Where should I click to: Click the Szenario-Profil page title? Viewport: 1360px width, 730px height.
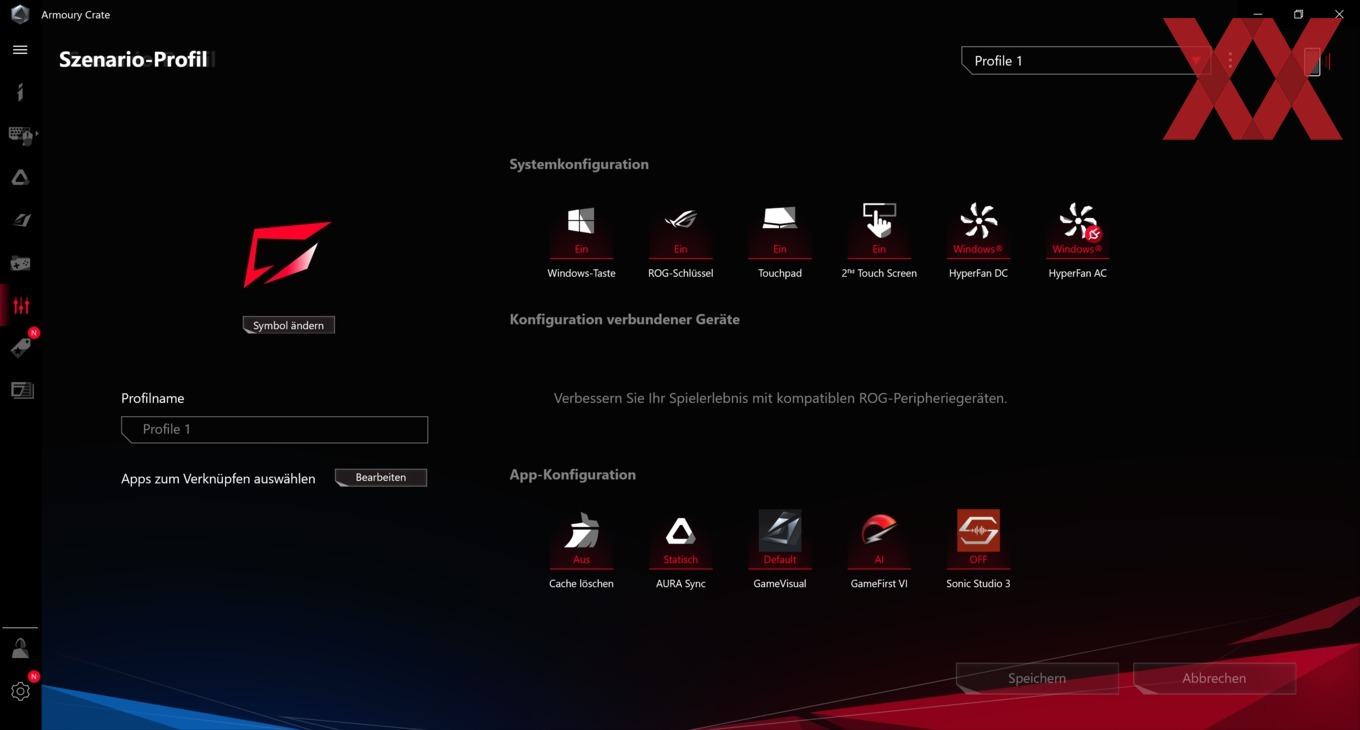coord(133,59)
